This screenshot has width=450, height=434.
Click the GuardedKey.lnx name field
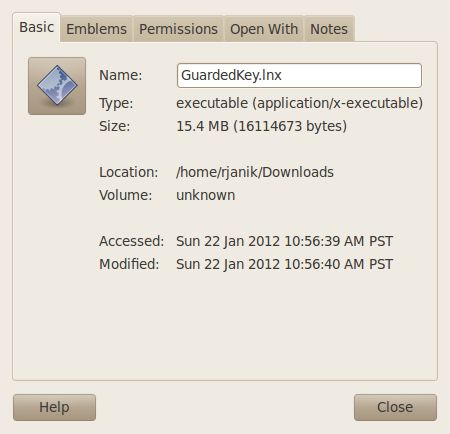click(299, 75)
